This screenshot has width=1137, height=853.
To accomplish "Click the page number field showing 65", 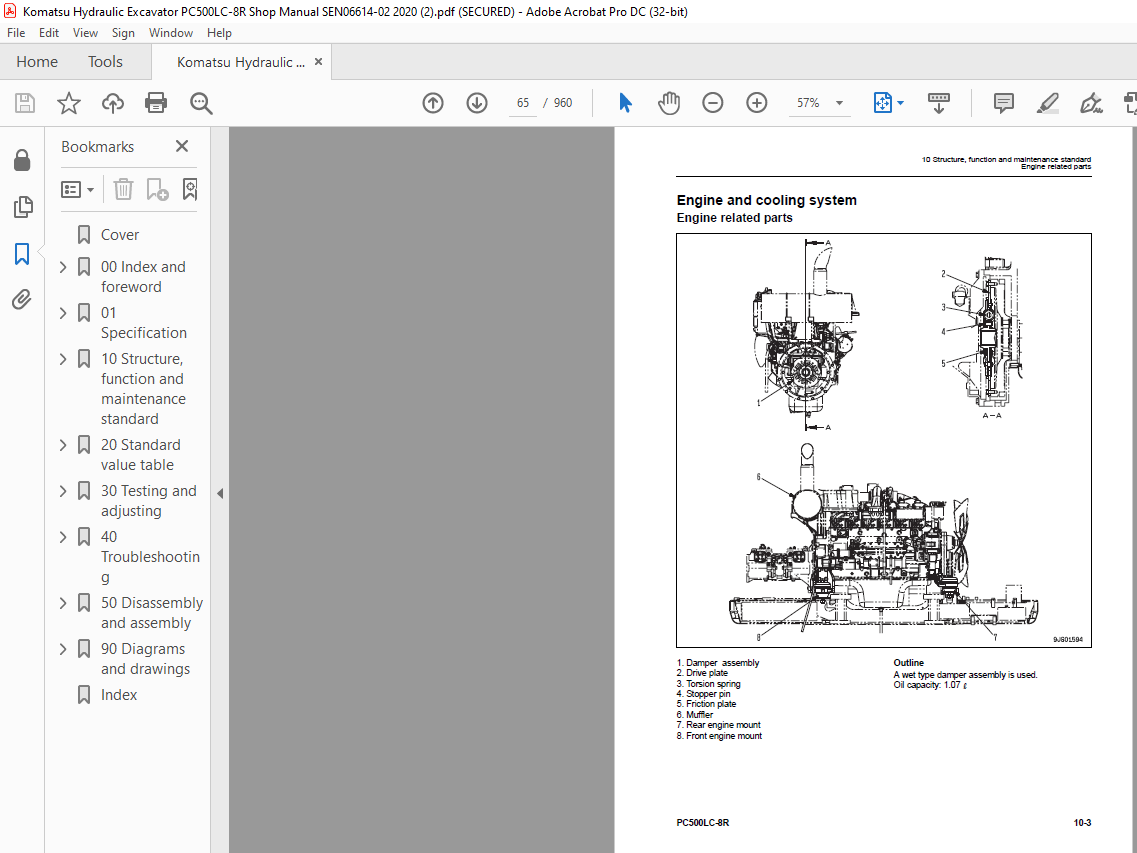I will 523,103.
